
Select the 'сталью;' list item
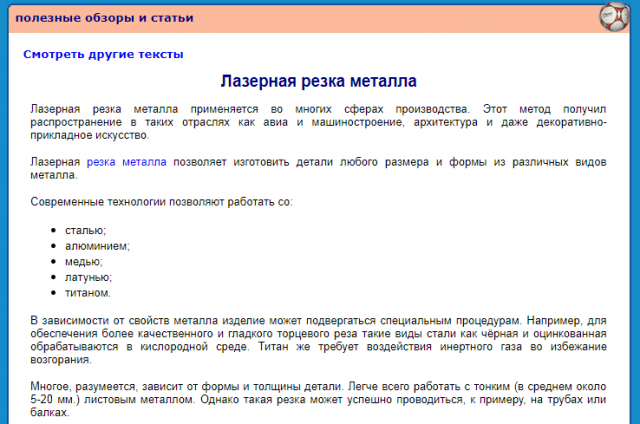point(85,231)
